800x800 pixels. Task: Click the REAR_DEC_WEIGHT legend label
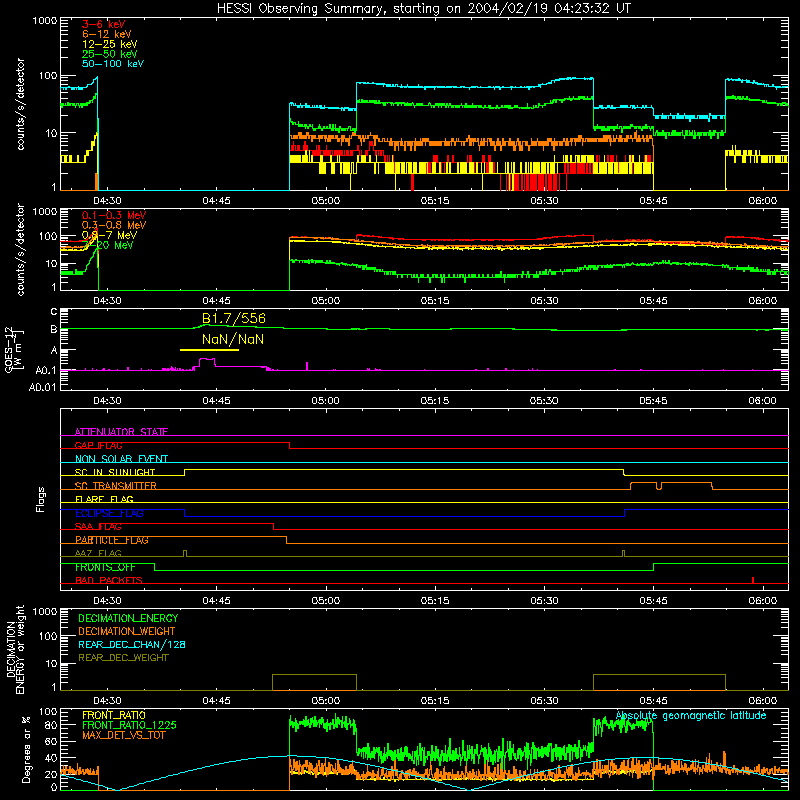123,658
